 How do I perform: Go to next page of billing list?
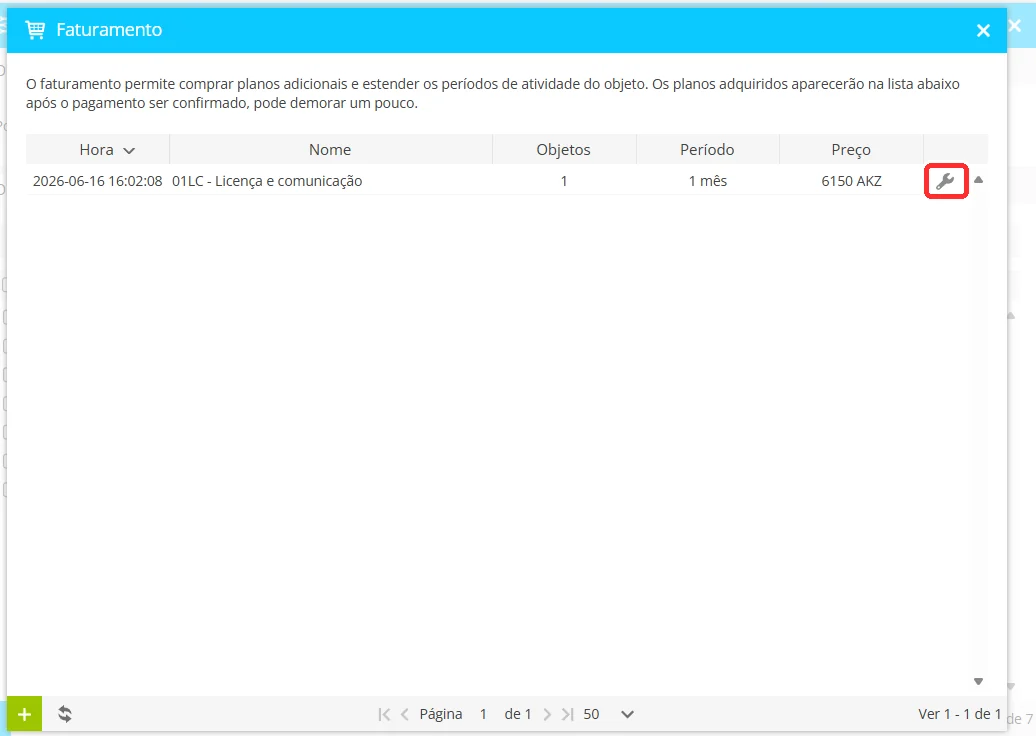(547, 714)
